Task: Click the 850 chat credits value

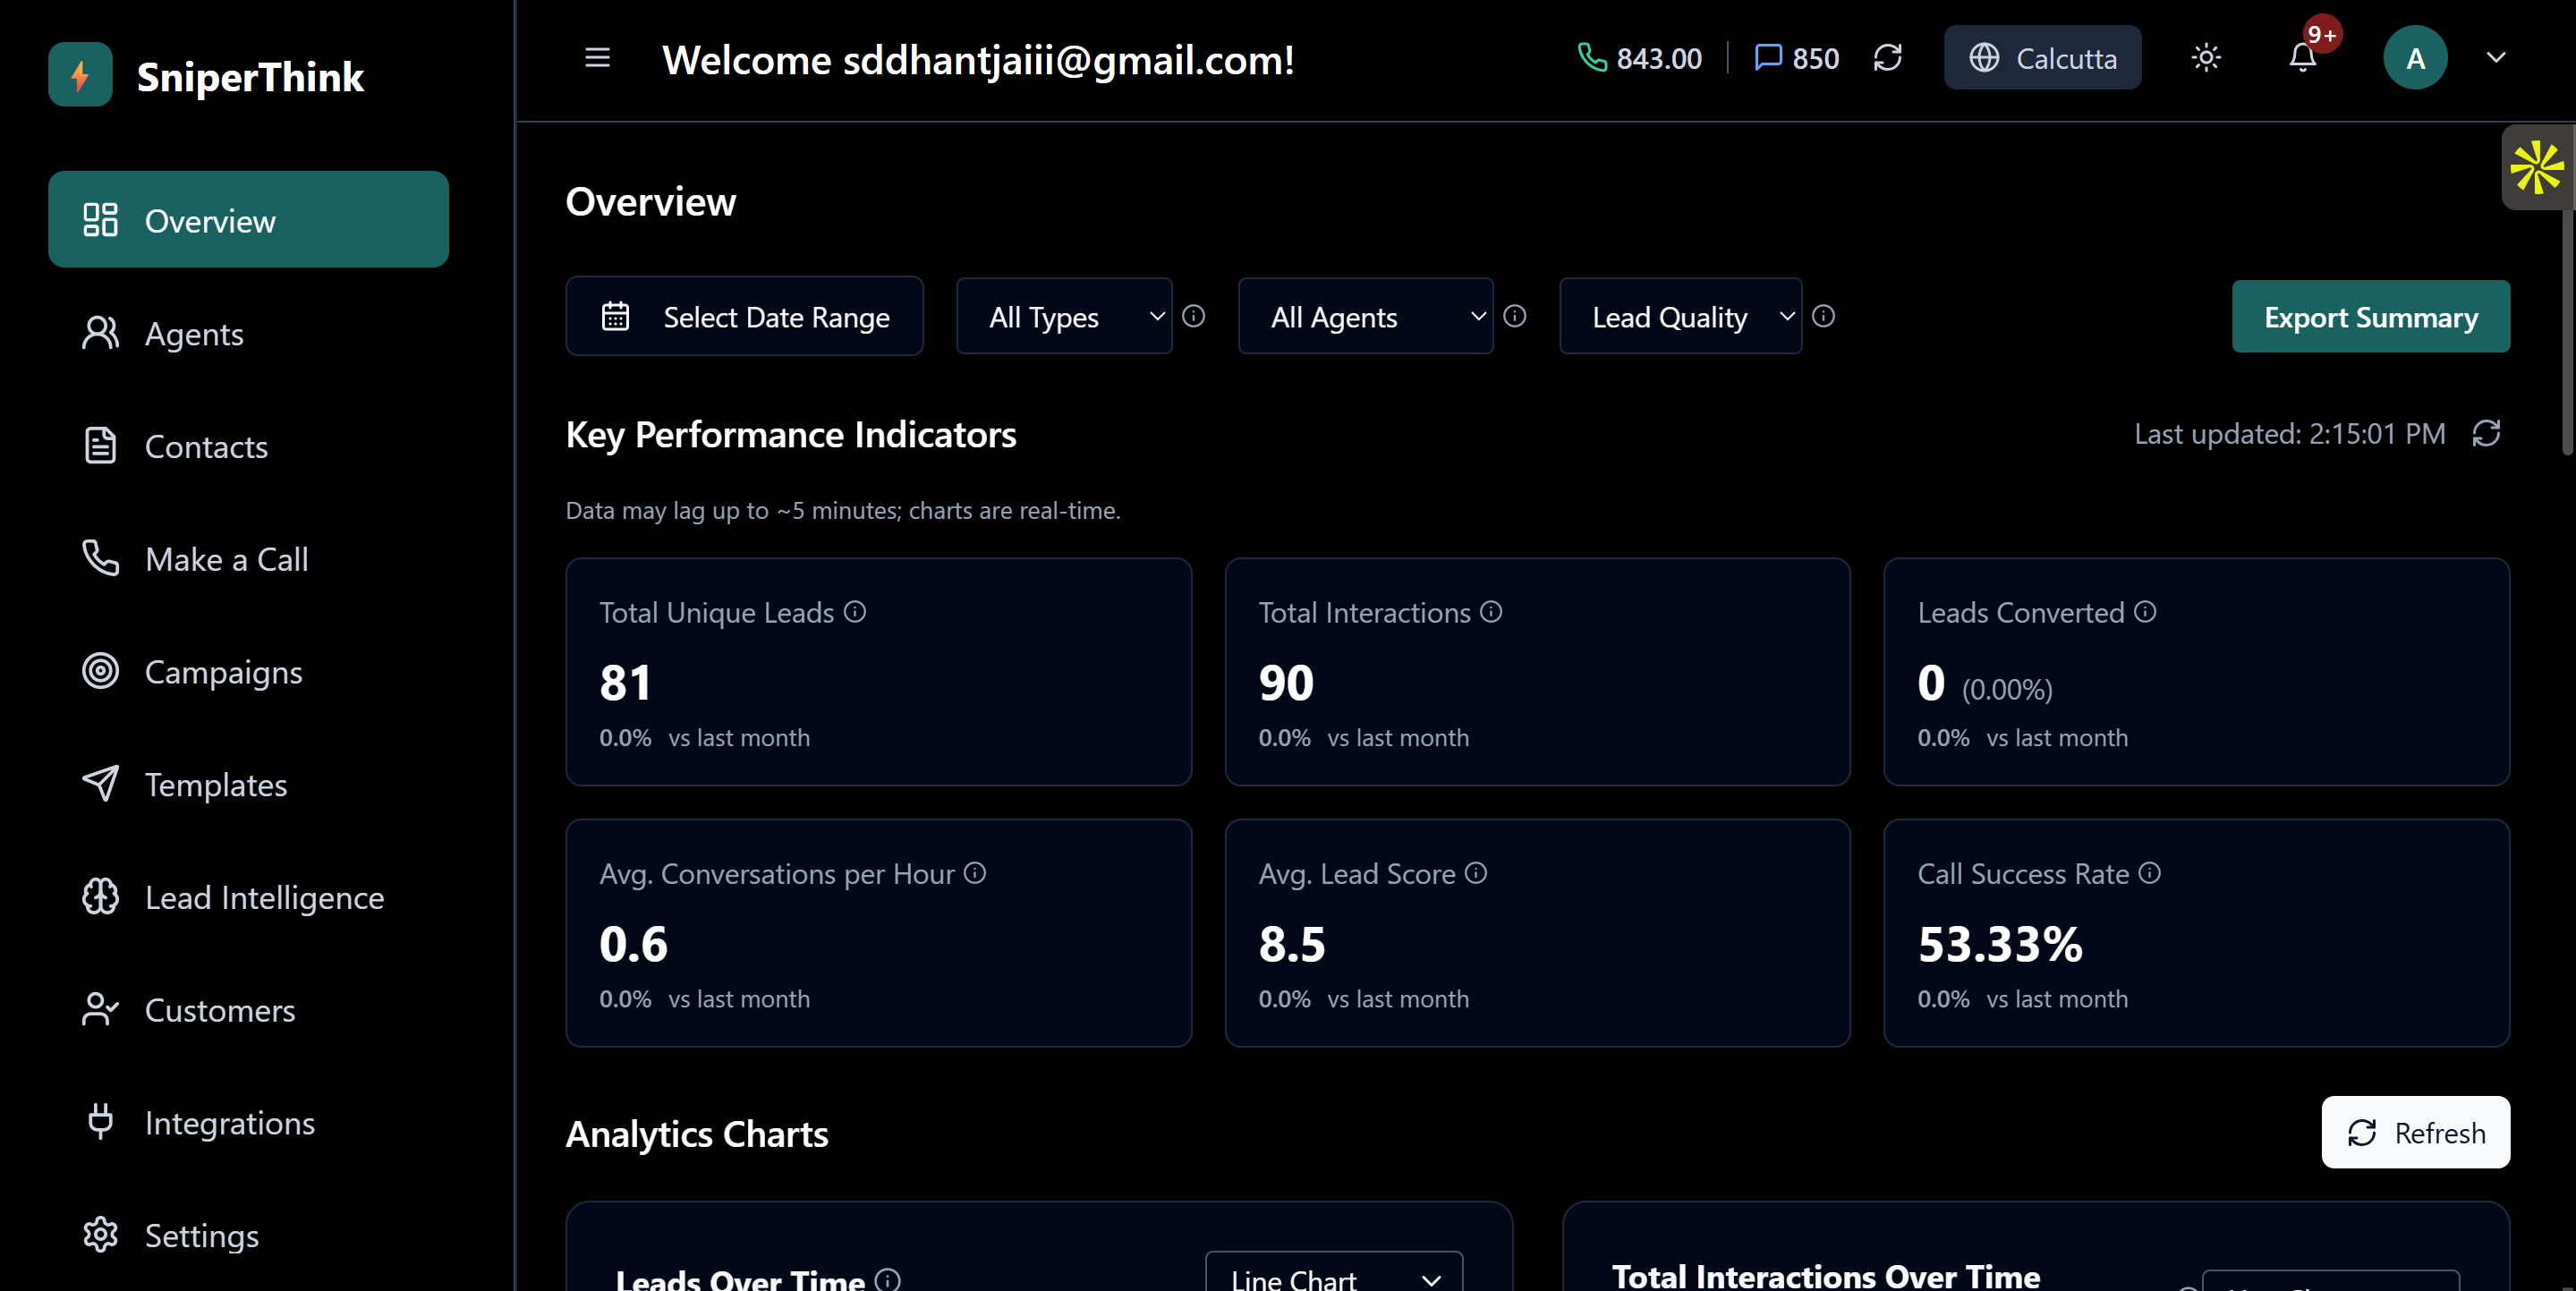Action: [x=1815, y=58]
